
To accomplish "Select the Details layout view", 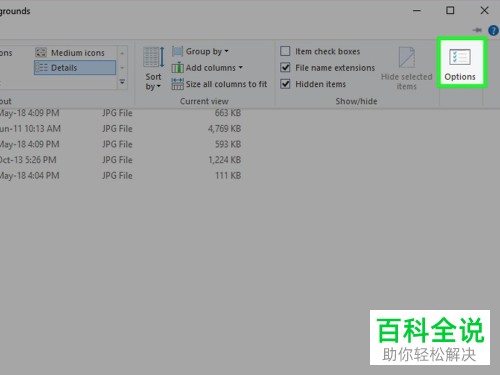I will [75, 68].
